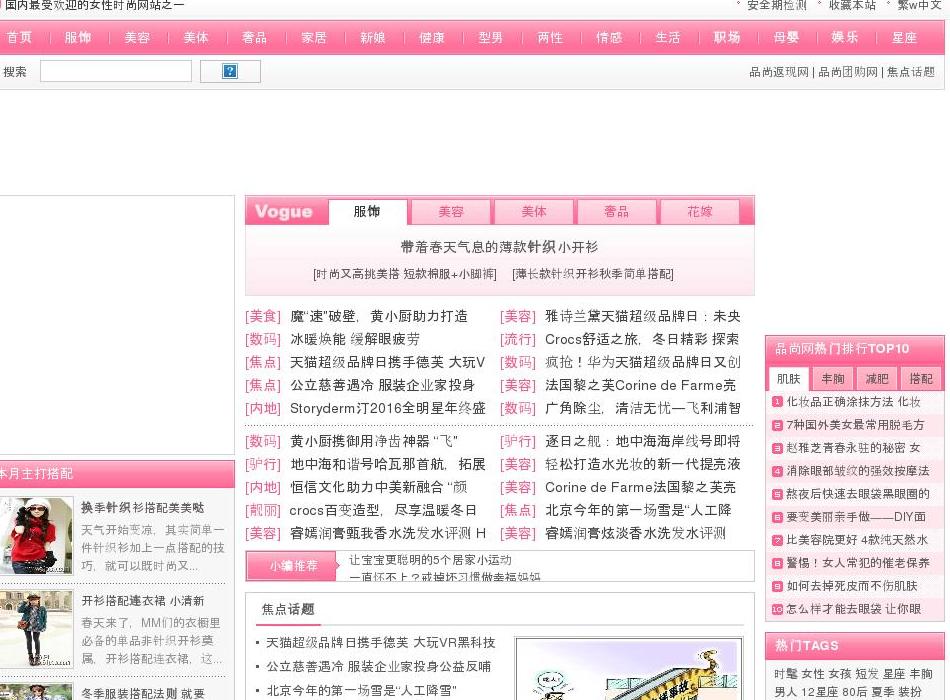
Task: Open article 黄小厨携御用净齿神器
Action: coord(374,441)
